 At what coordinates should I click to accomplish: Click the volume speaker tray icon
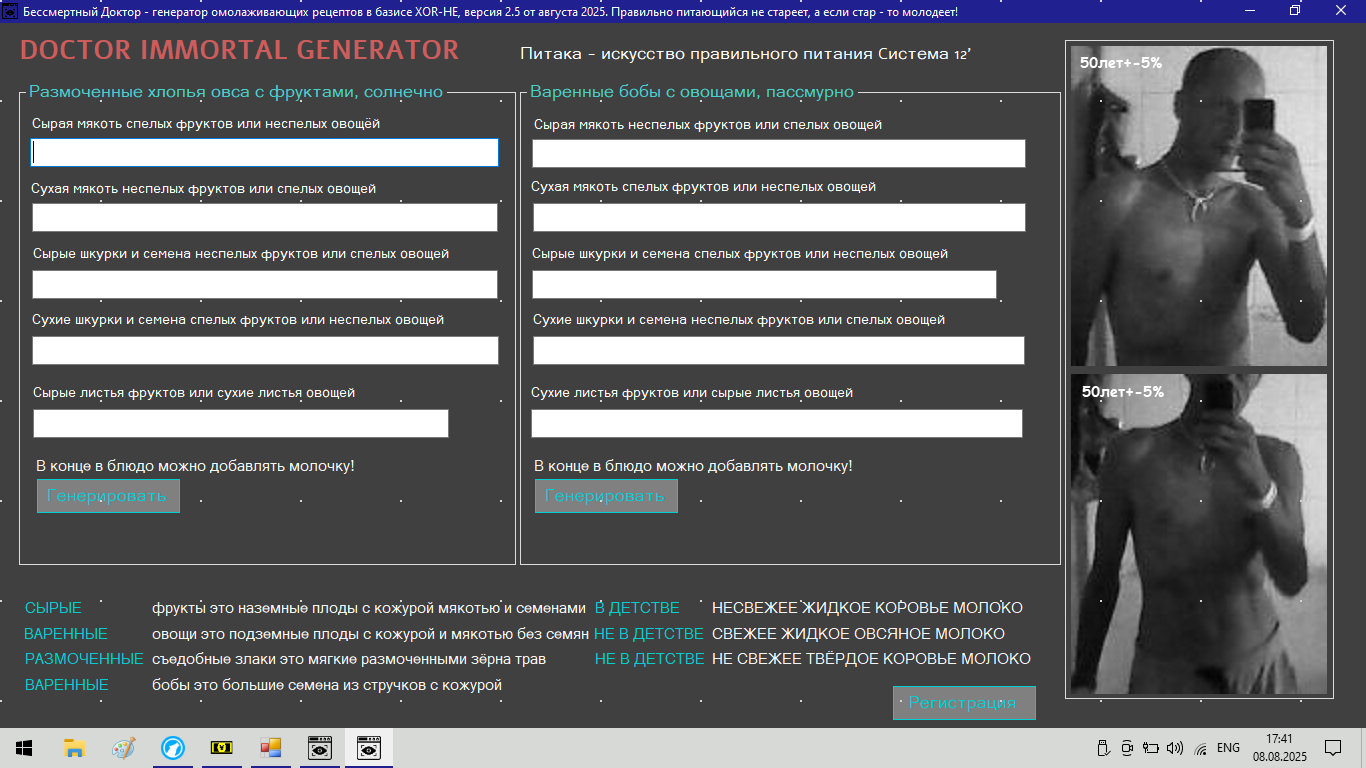pyautogui.click(x=1175, y=748)
